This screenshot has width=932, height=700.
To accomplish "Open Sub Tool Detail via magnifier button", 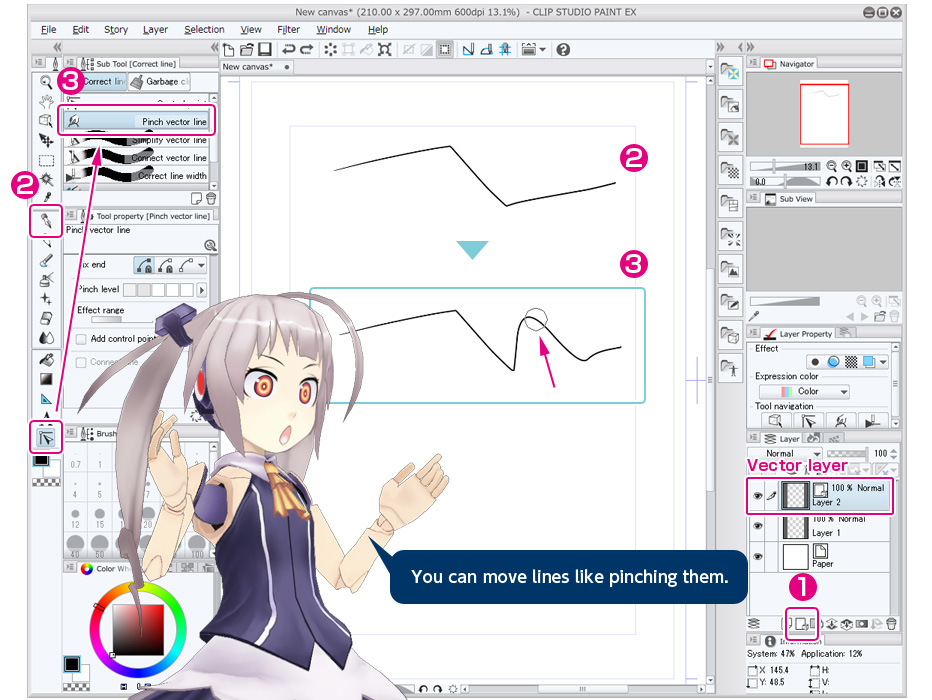I will pos(210,245).
